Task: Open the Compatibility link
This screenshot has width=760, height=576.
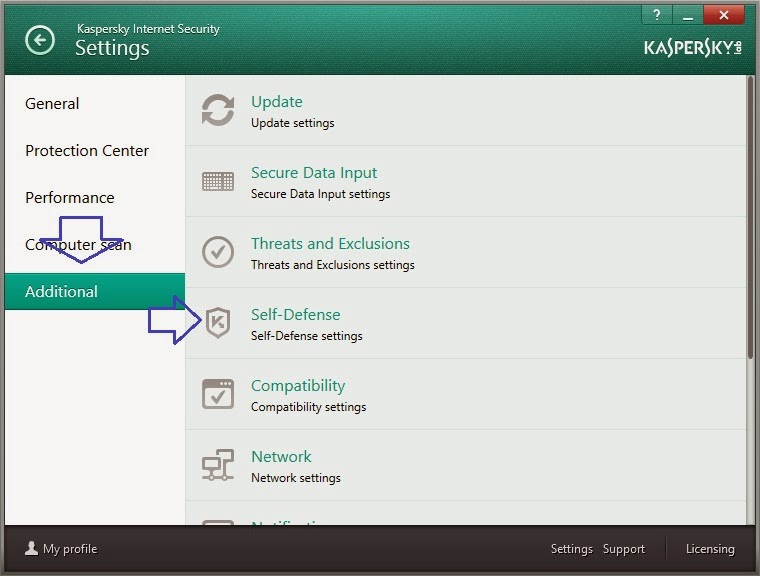Action: pyautogui.click(x=298, y=386)
